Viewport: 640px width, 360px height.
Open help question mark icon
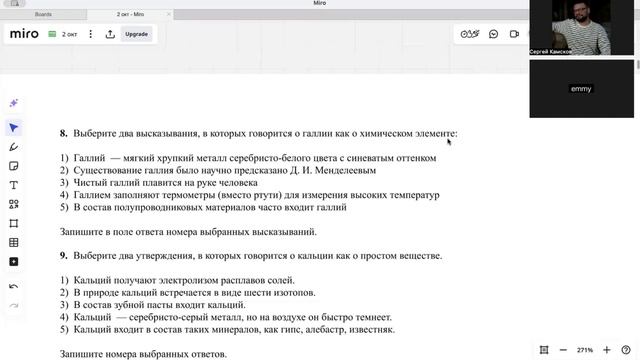[626, 350]
